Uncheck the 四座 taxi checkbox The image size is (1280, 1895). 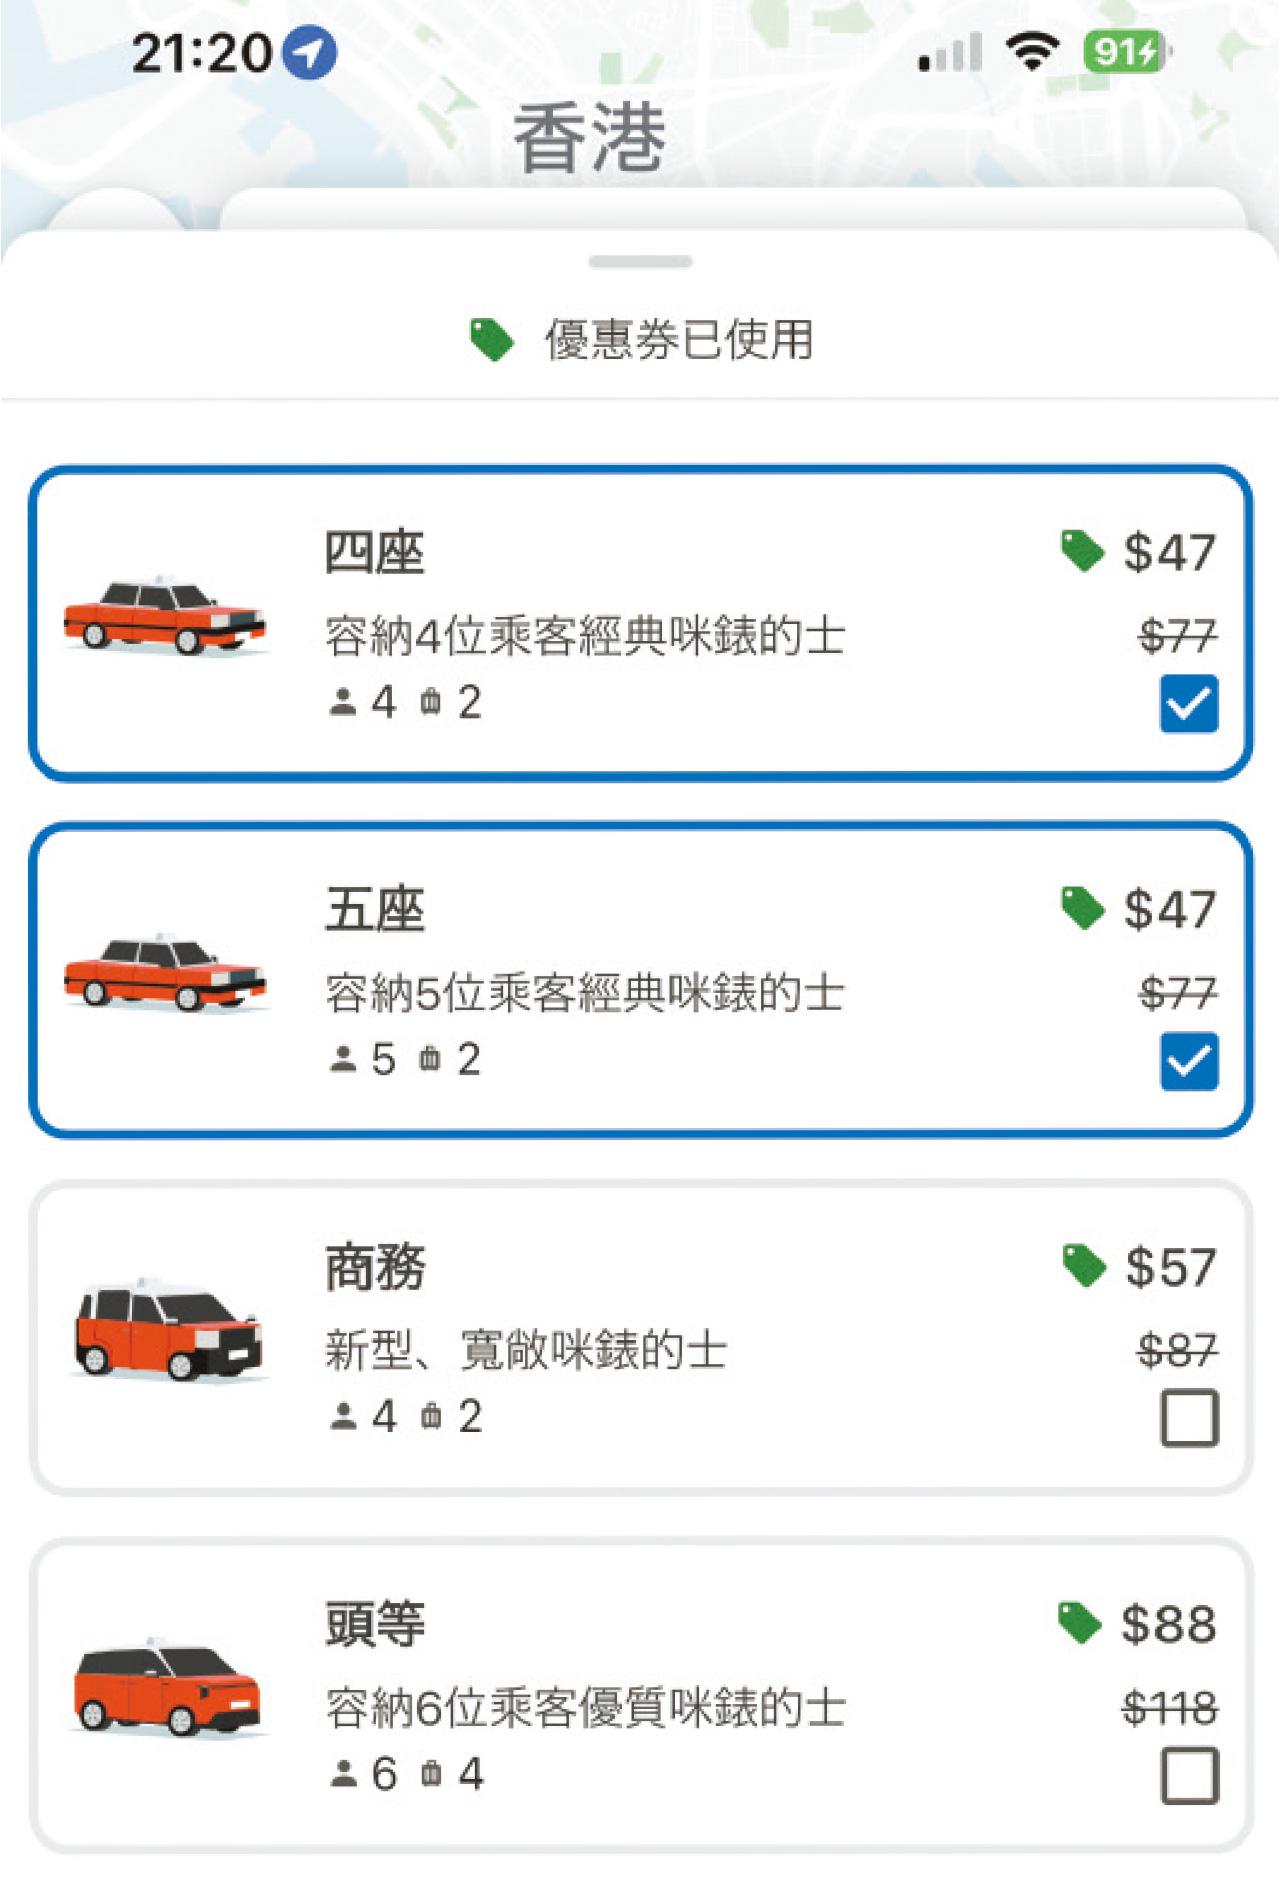coord(1189,704)
